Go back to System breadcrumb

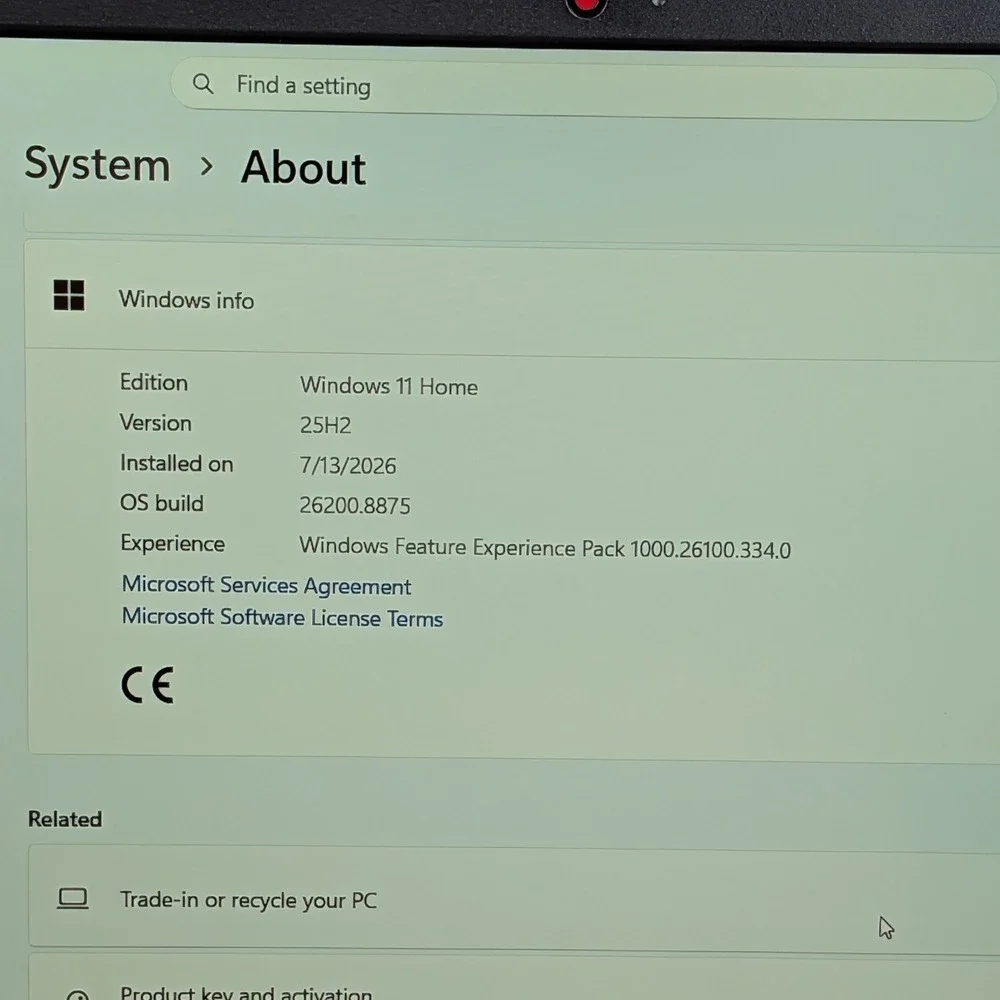(98, 165)
